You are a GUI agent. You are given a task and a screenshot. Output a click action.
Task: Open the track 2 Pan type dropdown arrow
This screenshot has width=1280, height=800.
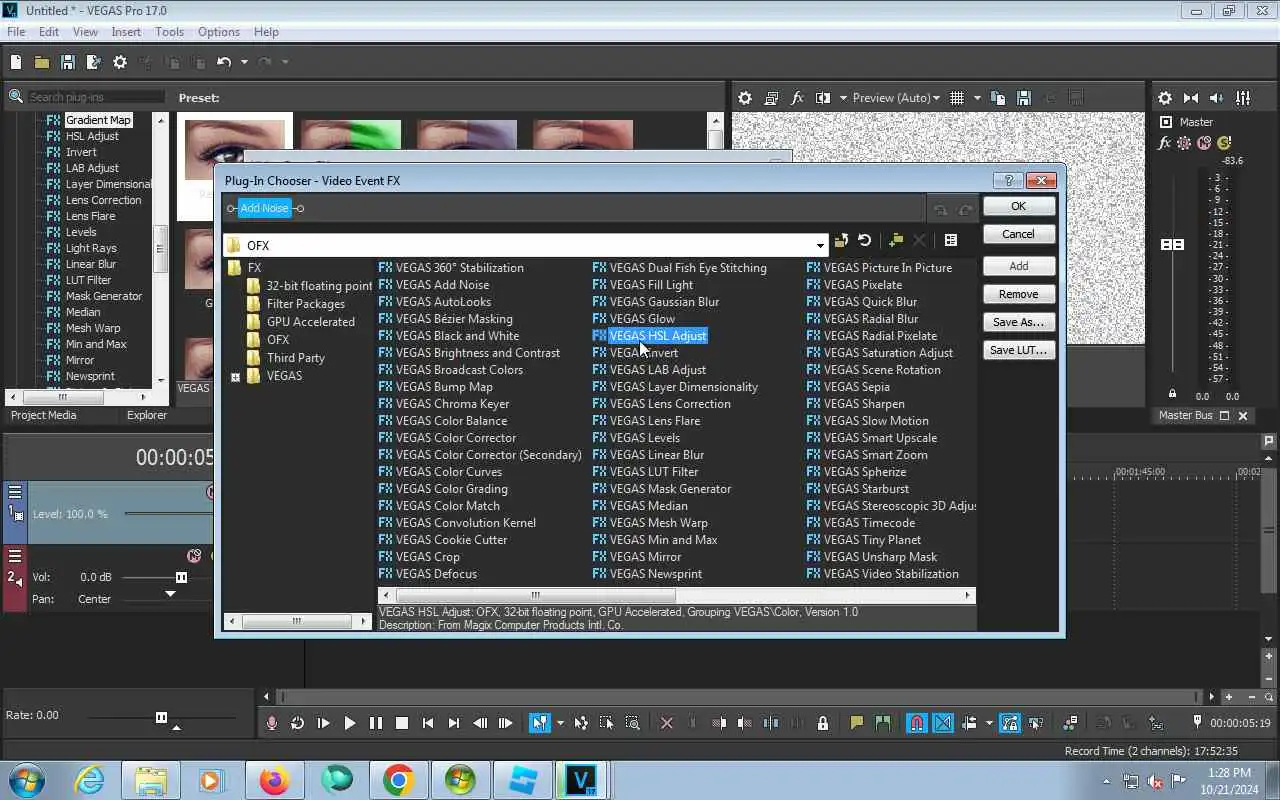[170, 594]
